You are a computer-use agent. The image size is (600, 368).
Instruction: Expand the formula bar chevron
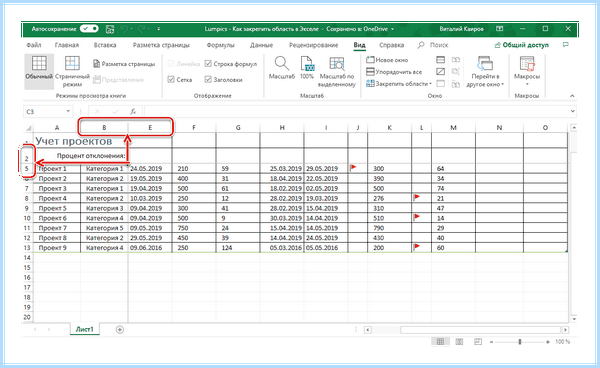(572, 111)
